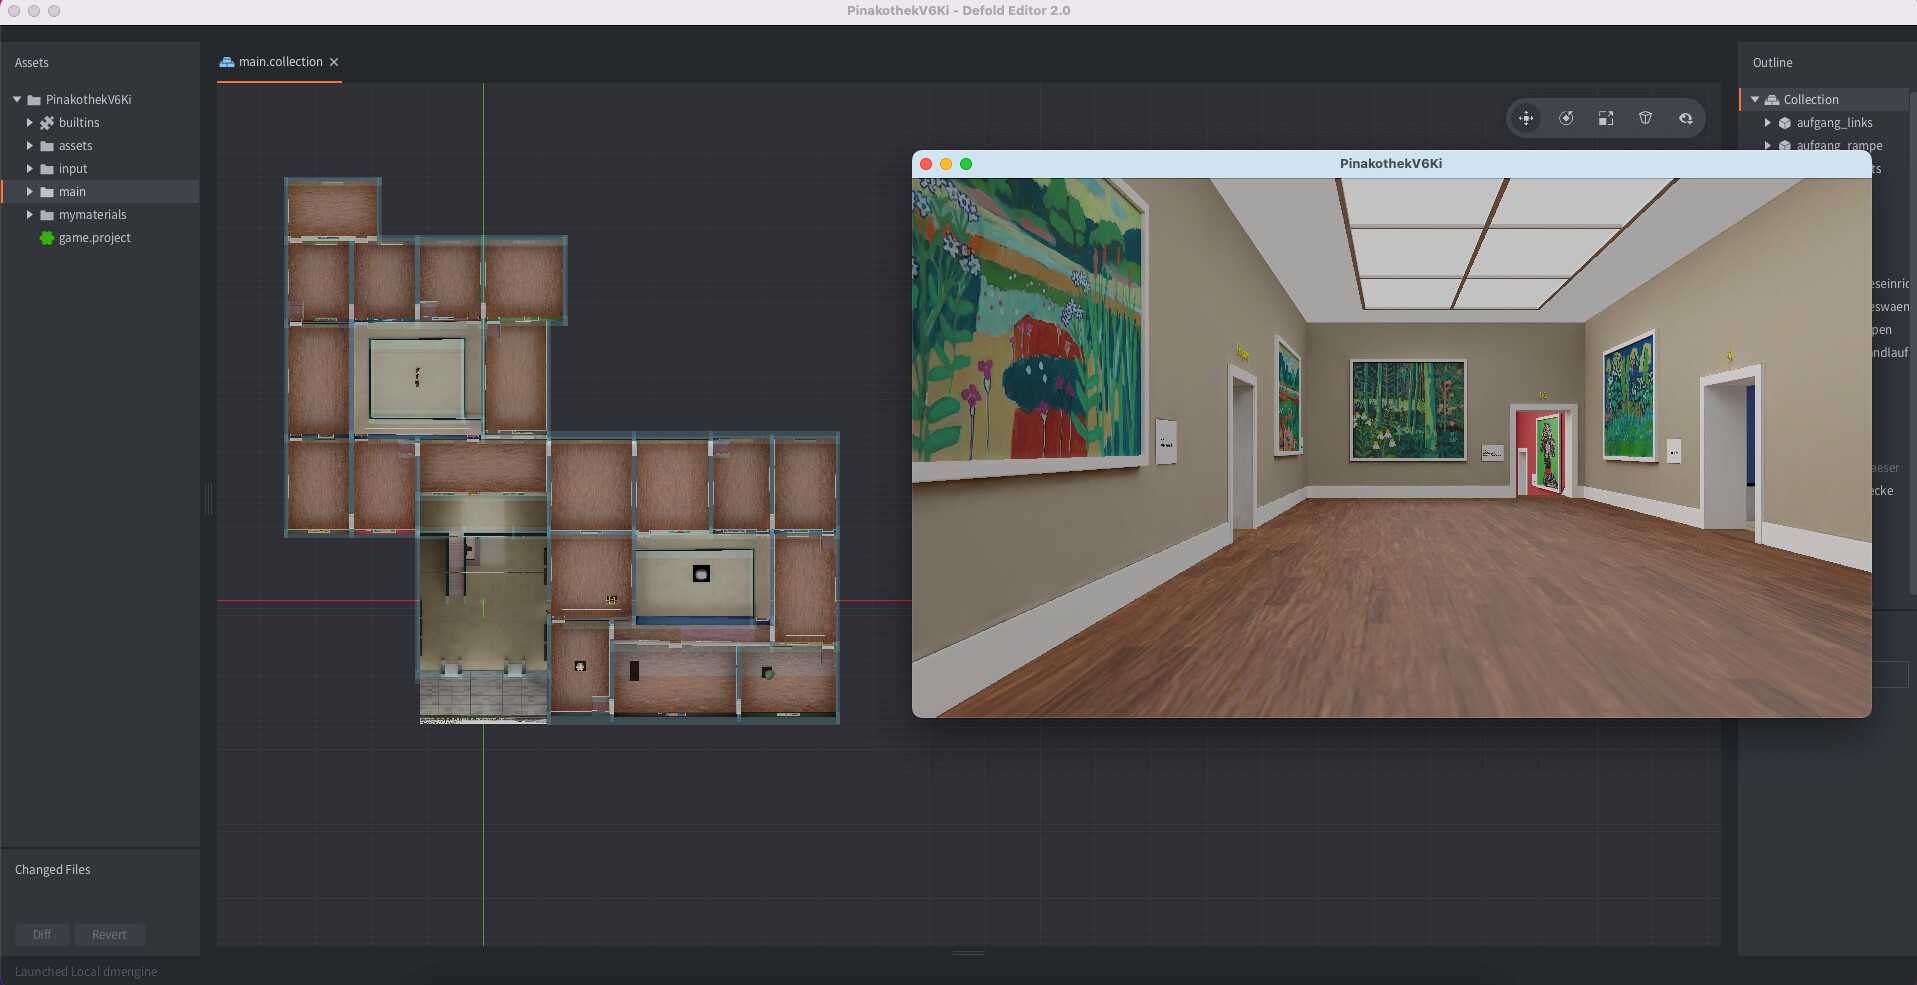
Task: Expand the aufgang_rampe game object in Outline
Action: pyautogui.click(x=1766, y=145)
